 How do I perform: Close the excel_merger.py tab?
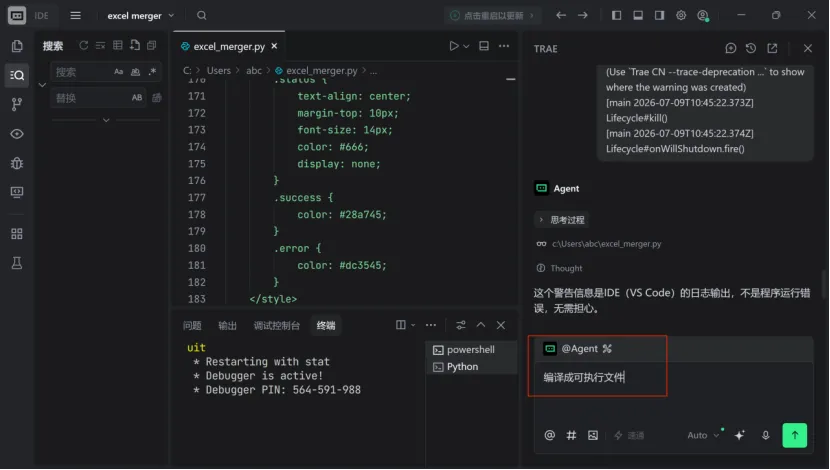[x=274, y=46]
